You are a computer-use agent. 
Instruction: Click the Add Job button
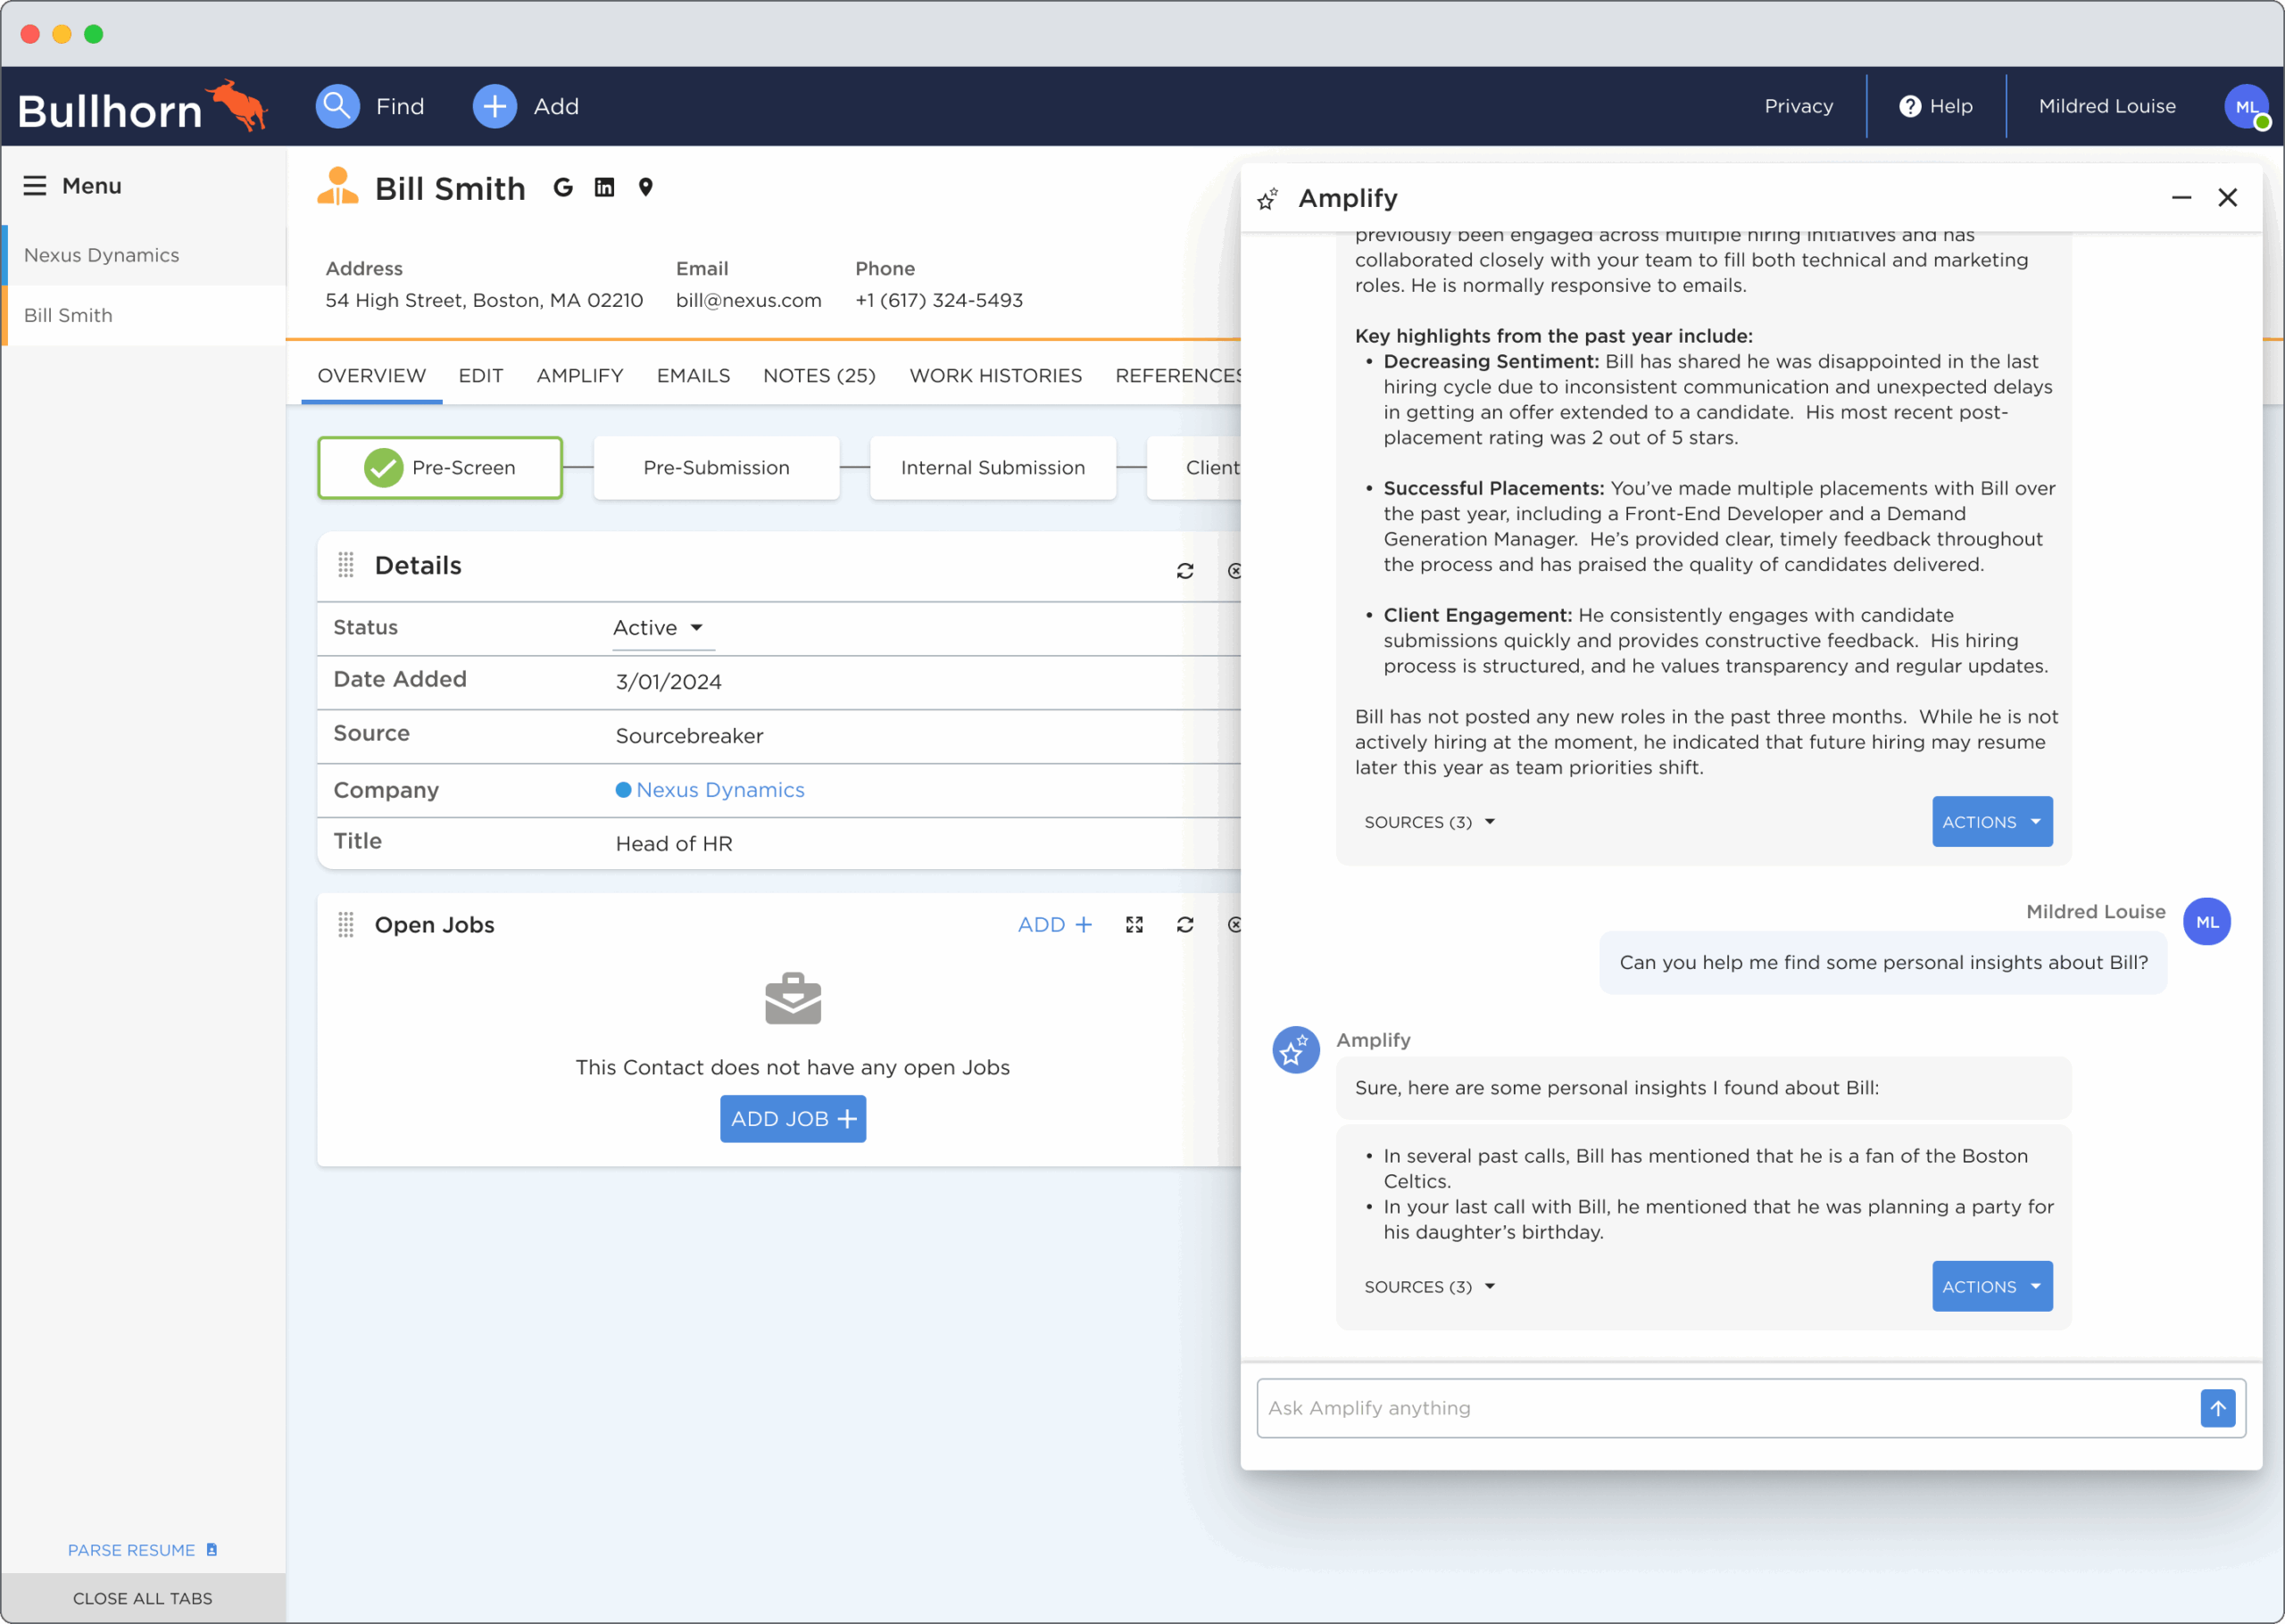(x=792, y=1118)
